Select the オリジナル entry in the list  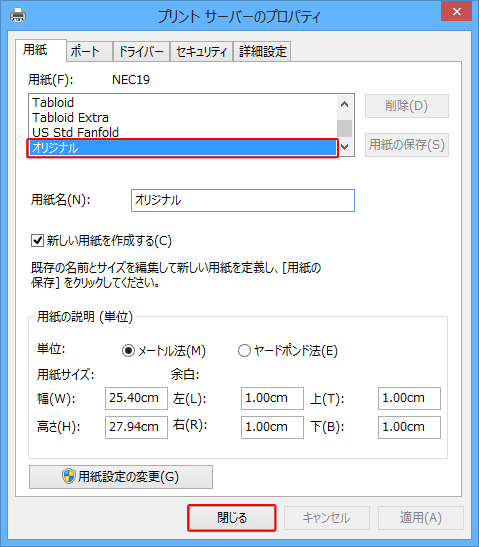pos(182,148)
